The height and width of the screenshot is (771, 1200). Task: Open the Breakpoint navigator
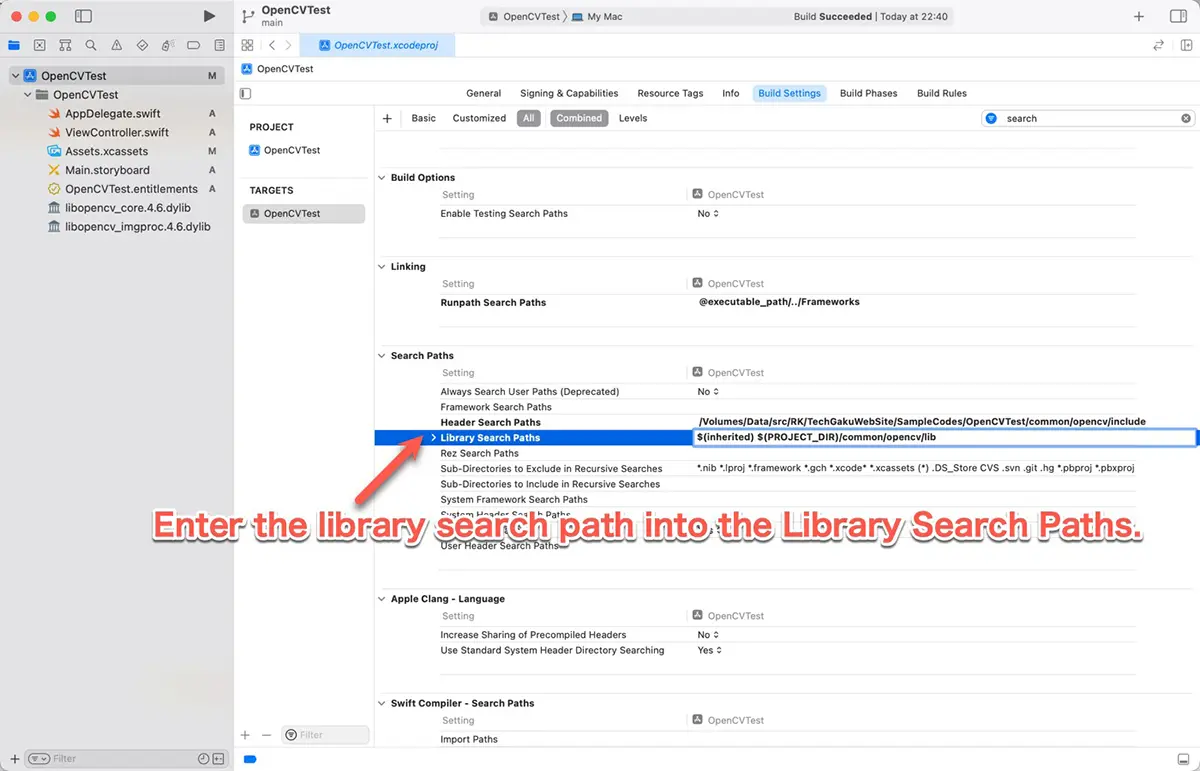194,45
